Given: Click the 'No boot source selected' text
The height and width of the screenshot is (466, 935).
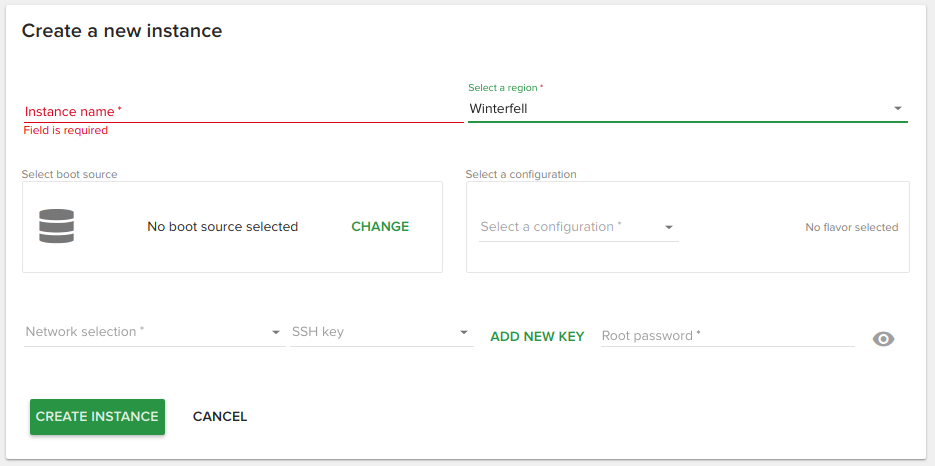Looking at the screenshot, I should pyautogui.click(x=222, y=227).
